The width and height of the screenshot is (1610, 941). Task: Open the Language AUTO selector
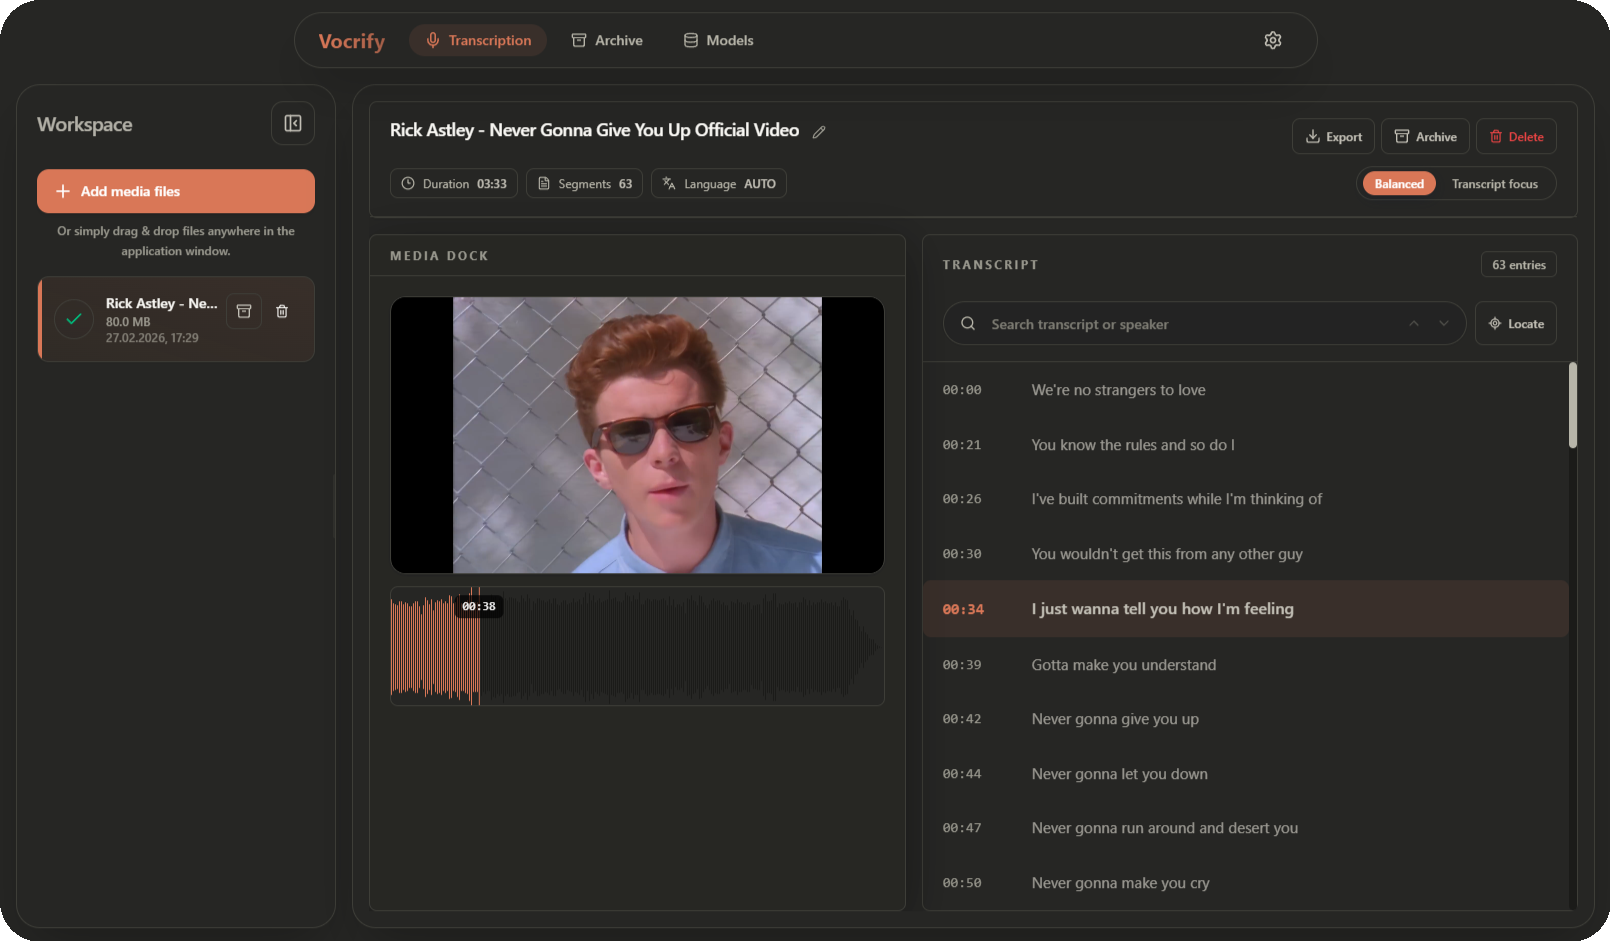[x=718, y=184]
